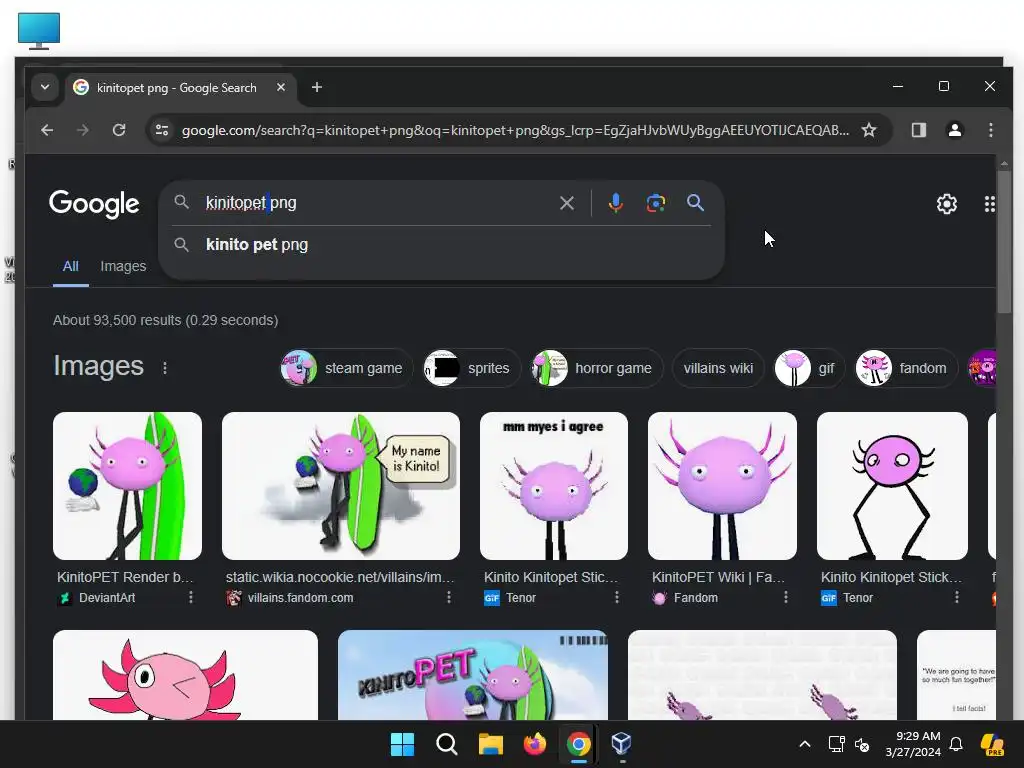1024x768 pixels.
Task: Filter images by fandom chip
Action: [x=906, y=368]
